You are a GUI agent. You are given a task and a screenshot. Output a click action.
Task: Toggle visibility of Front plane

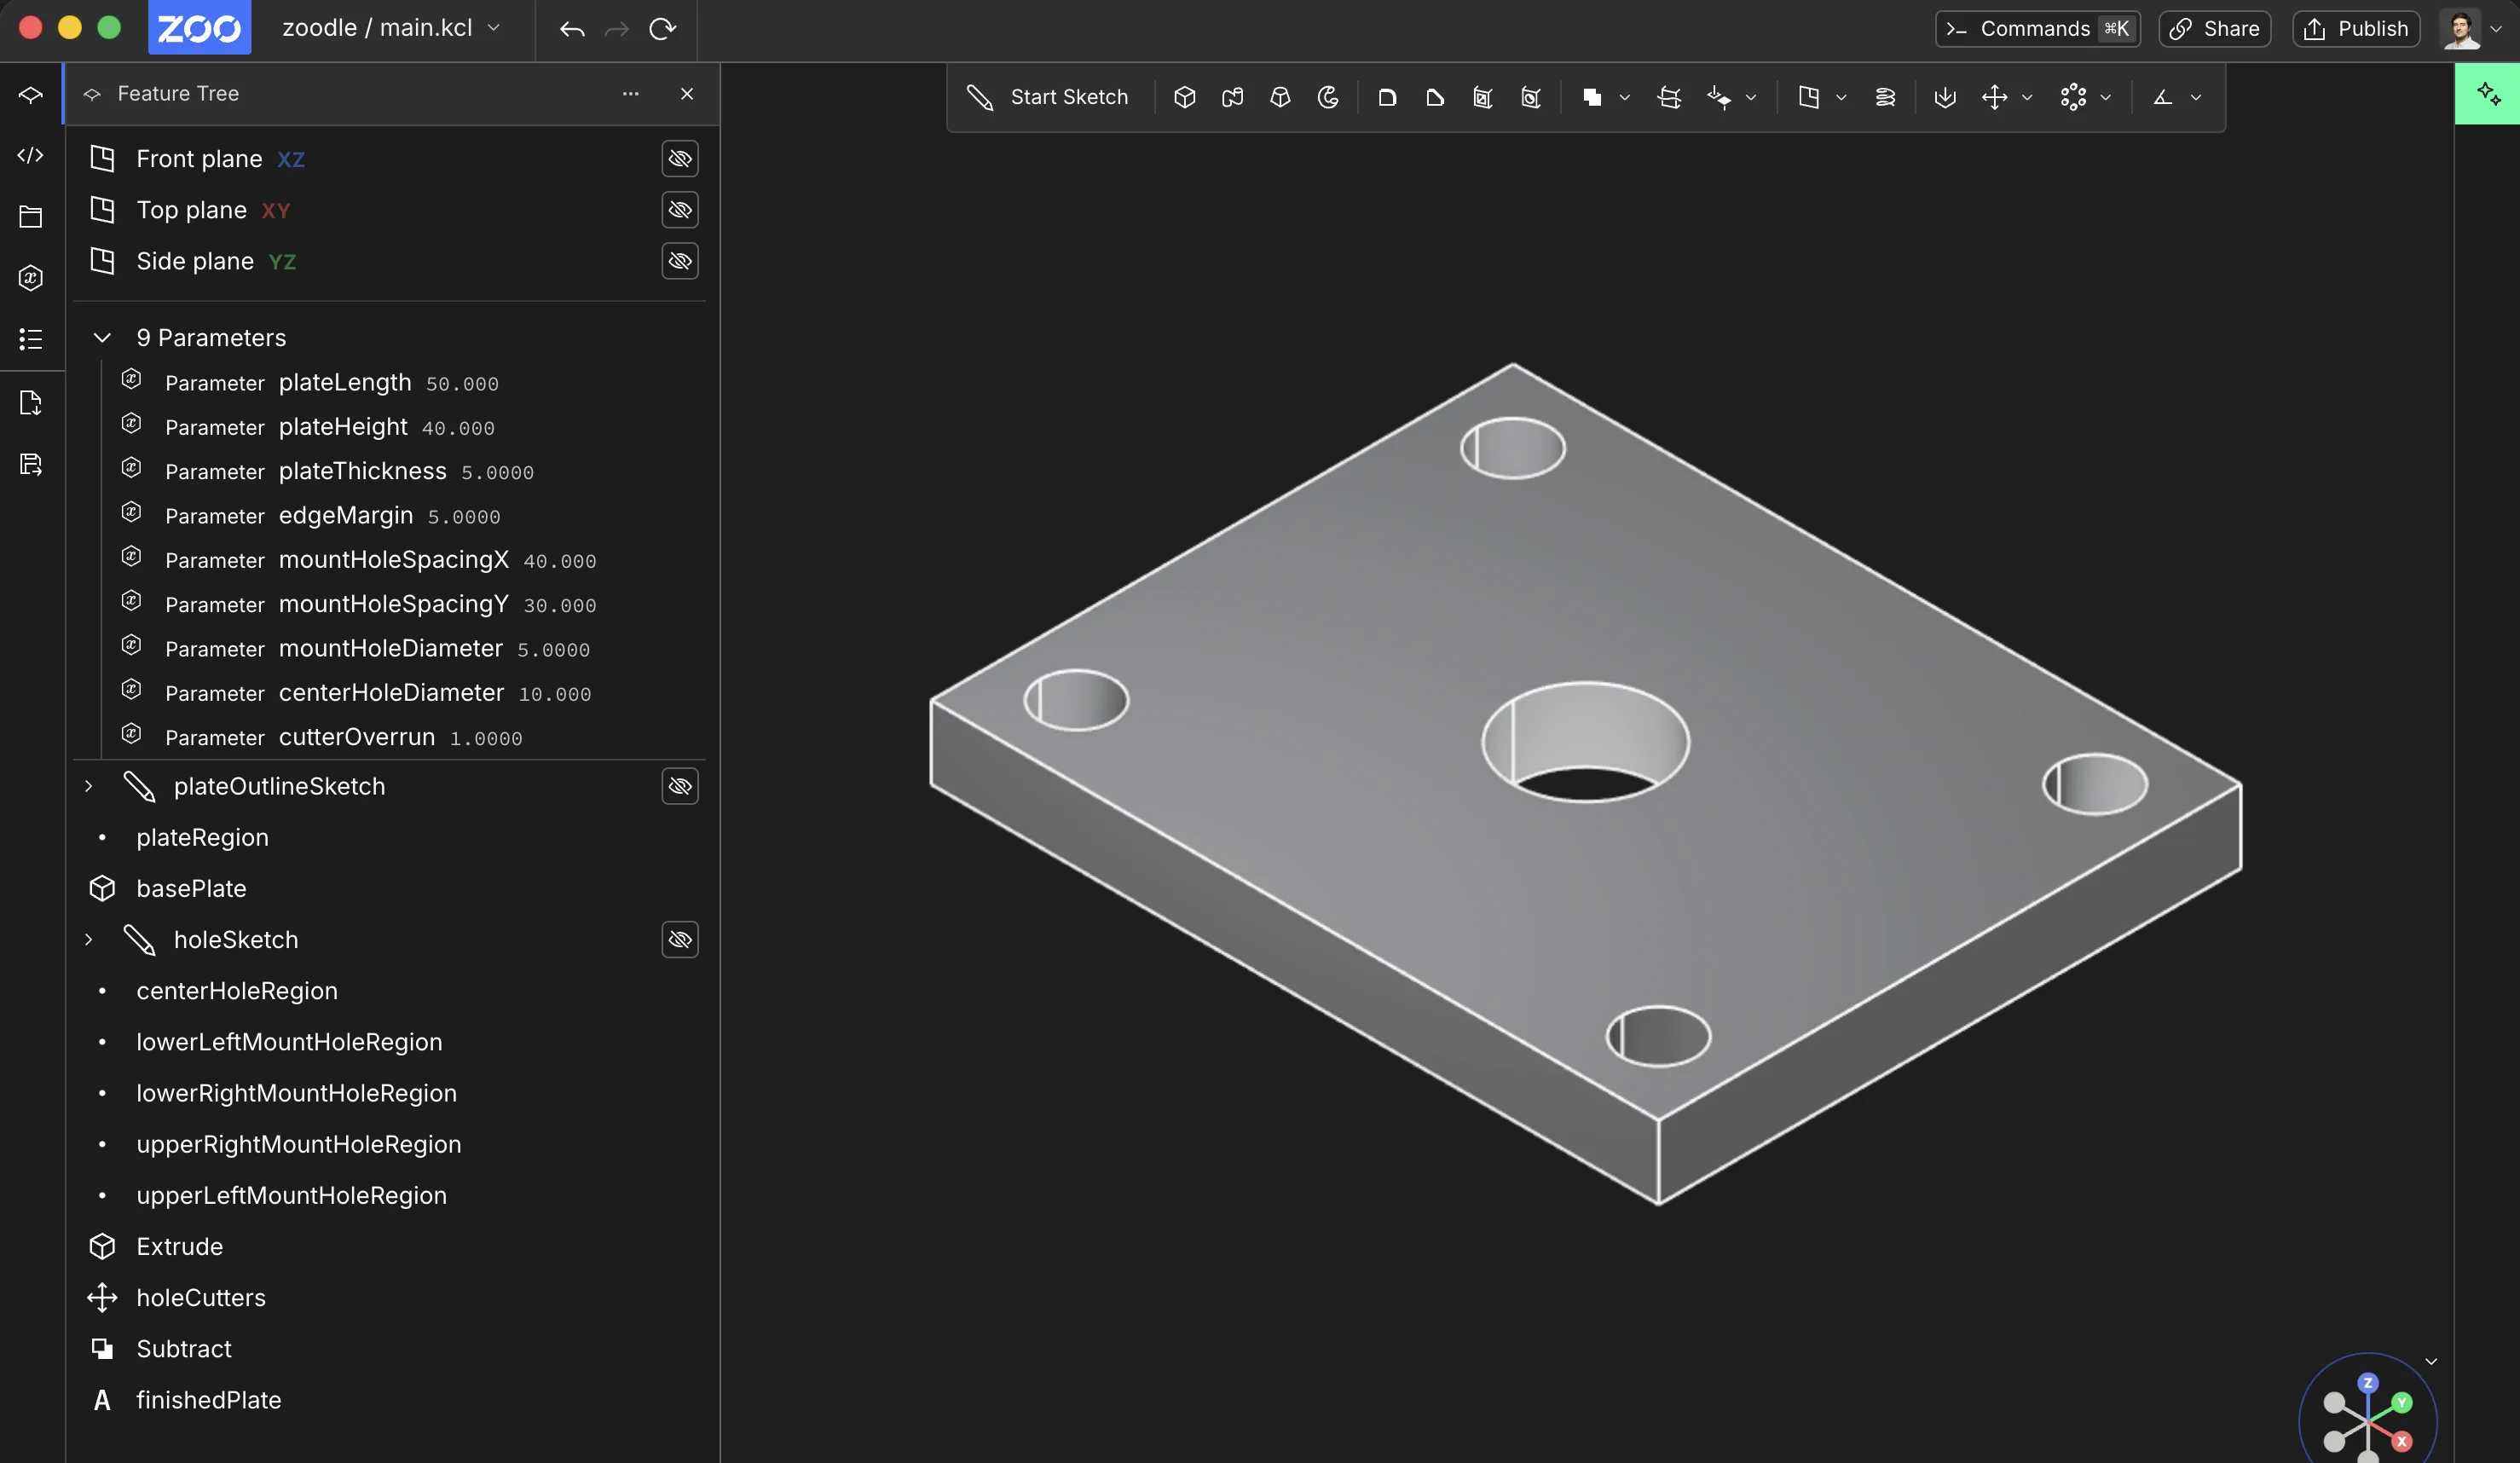coord(680,158)
